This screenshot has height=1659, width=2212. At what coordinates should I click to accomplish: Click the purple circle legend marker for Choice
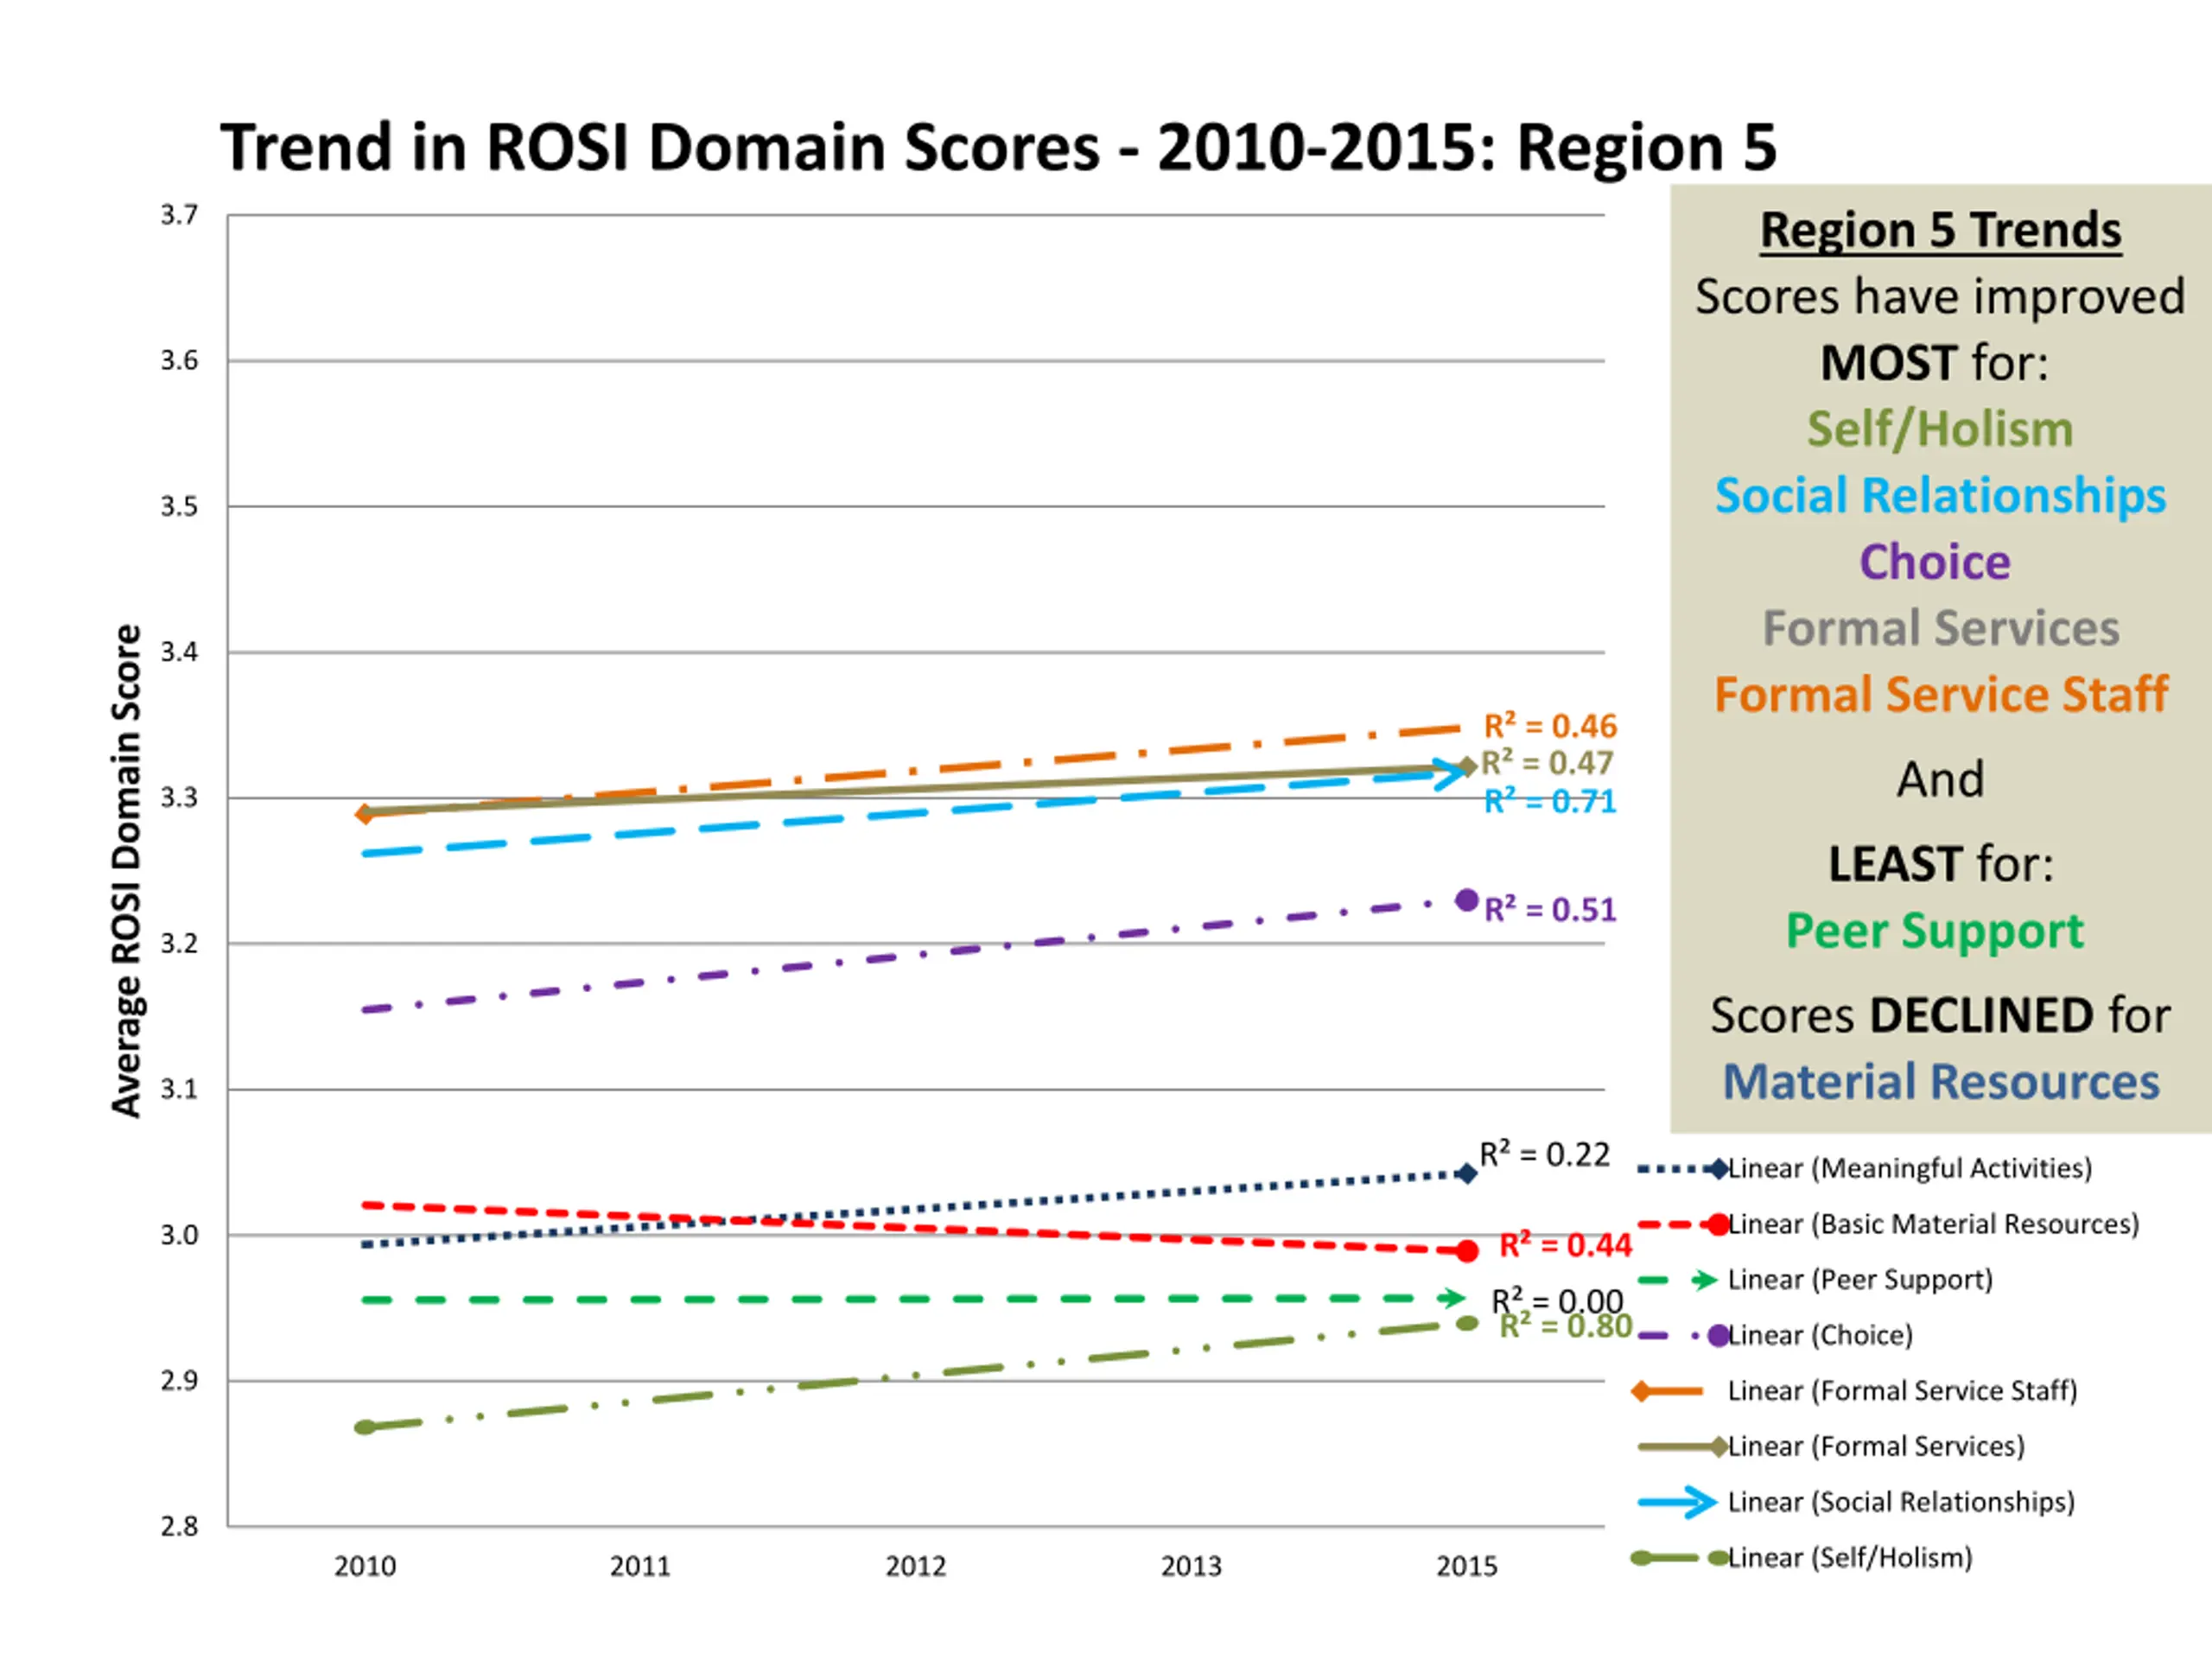click(x=1718, y=1336)
